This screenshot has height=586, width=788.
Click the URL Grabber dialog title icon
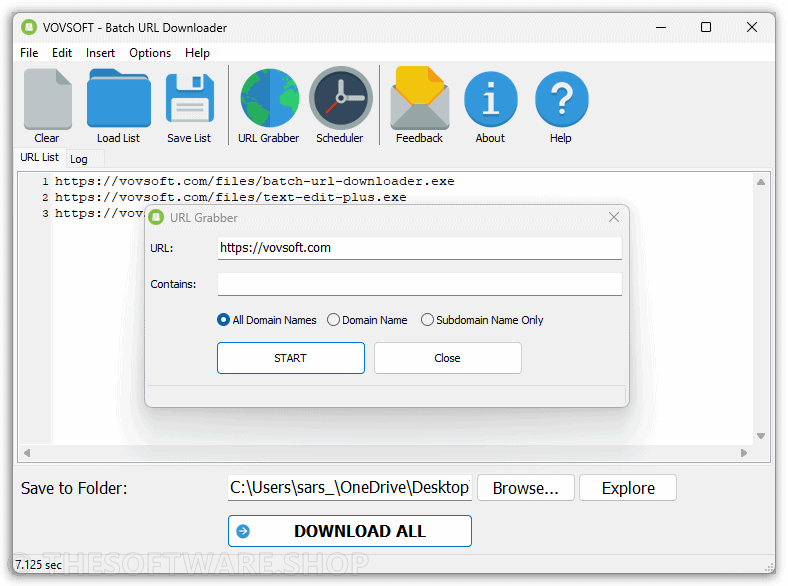click(157, 217)
